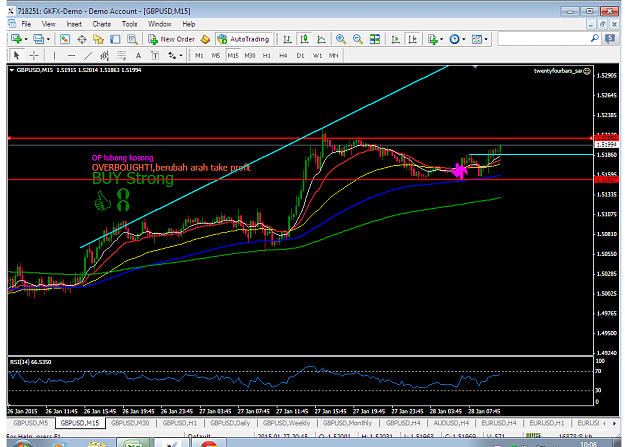This screenshot has height=447, width=625.
Task: Set the timeframe to M1
Action: (x=199, y=56)
